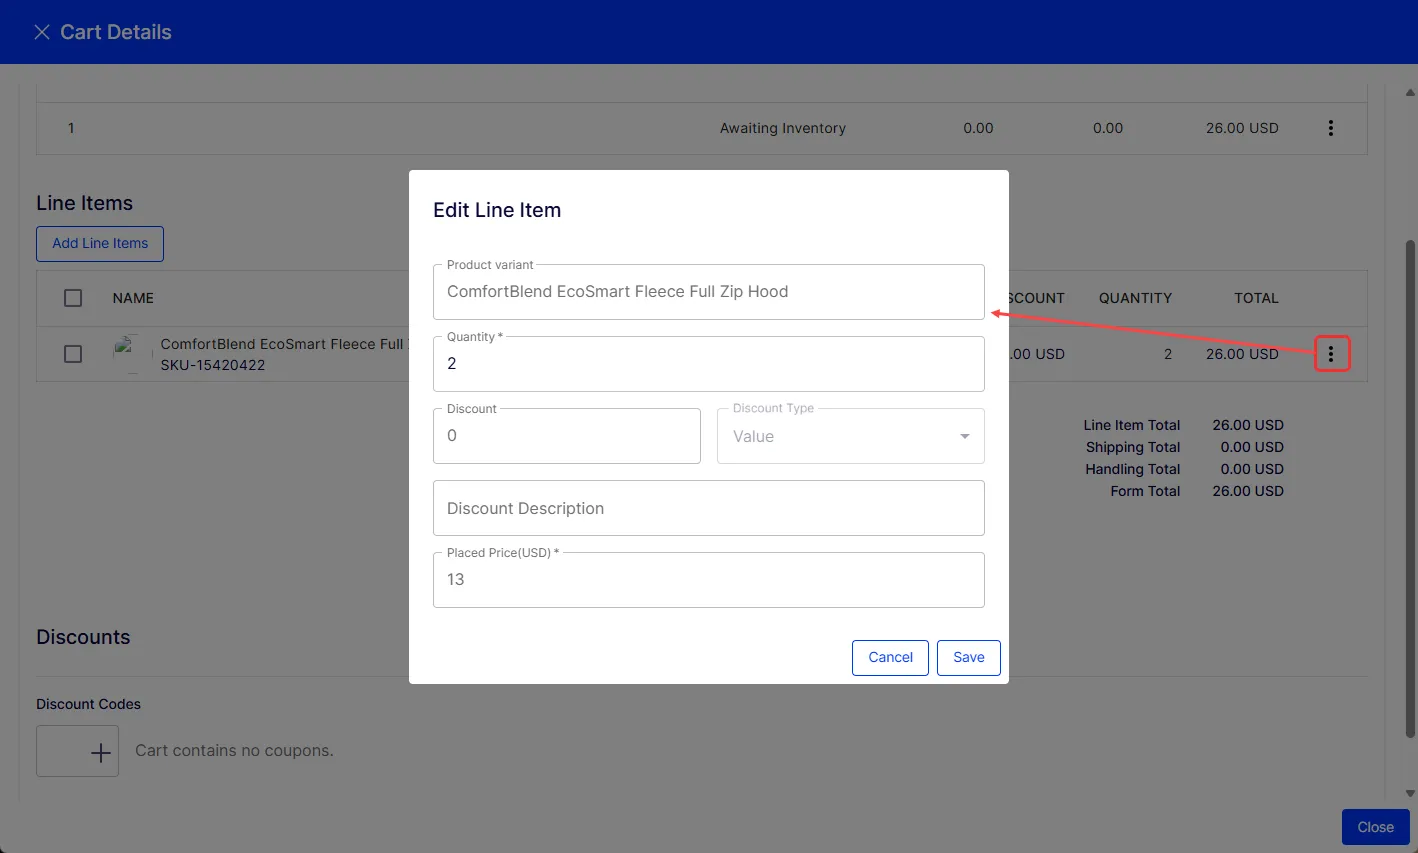Viewport: 1418px width, 853px height.
Task: Open the Discount Type dropdown
Action: 851,436
